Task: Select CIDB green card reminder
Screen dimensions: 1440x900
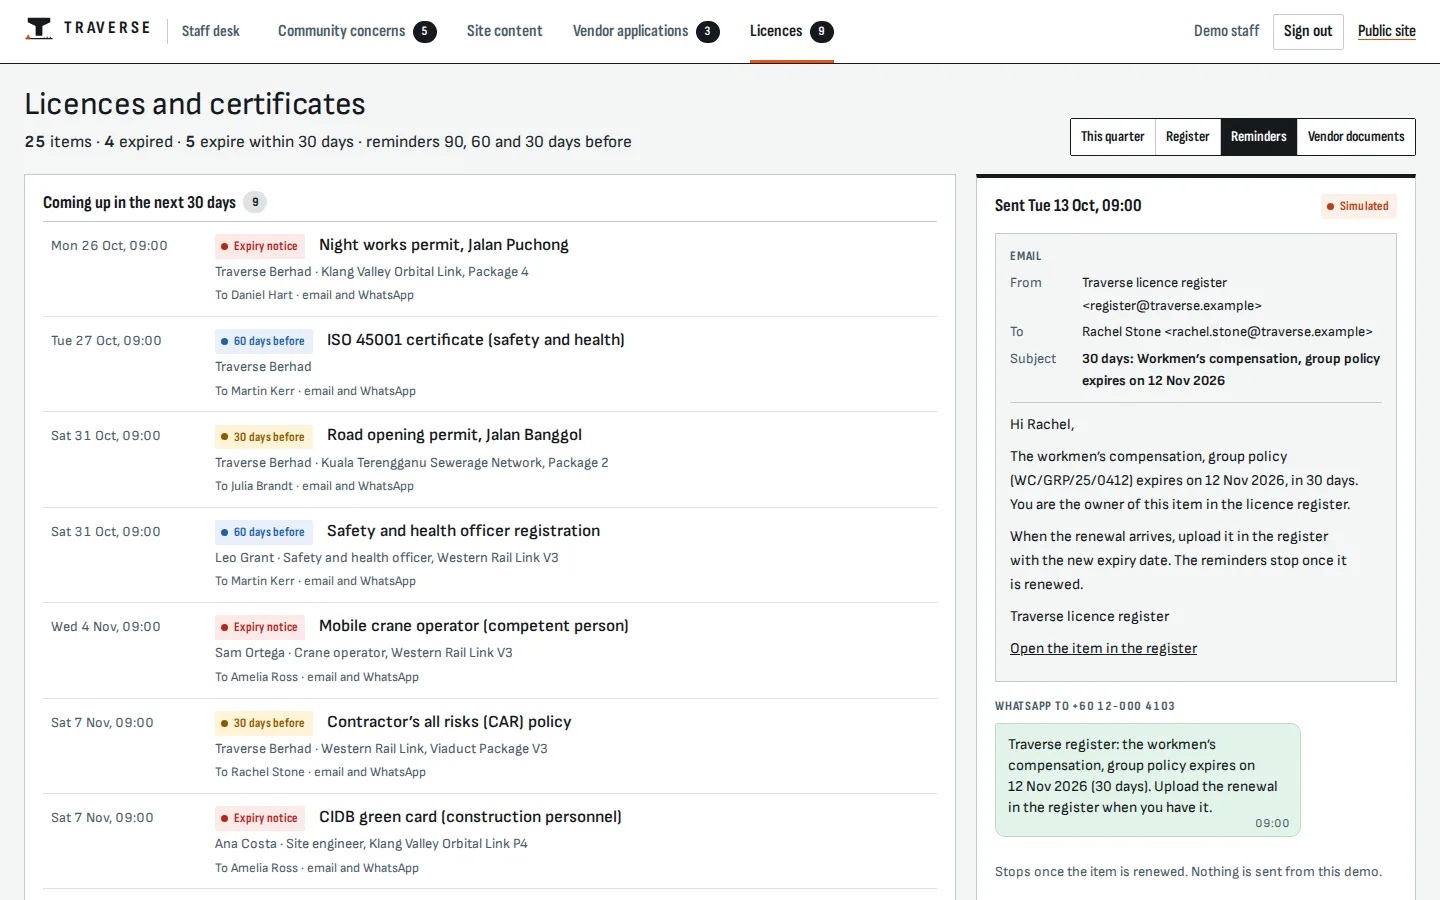Action: tap(490, 842)
